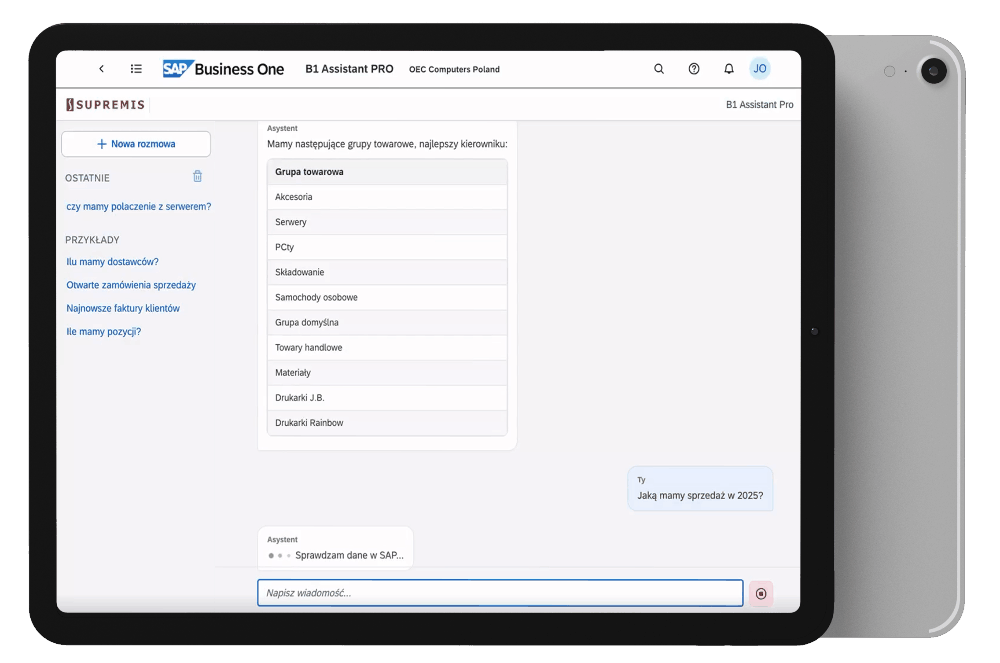Select example 'Ile mamy pozycji?'
Screen dimensions: 1000x663
103,332
